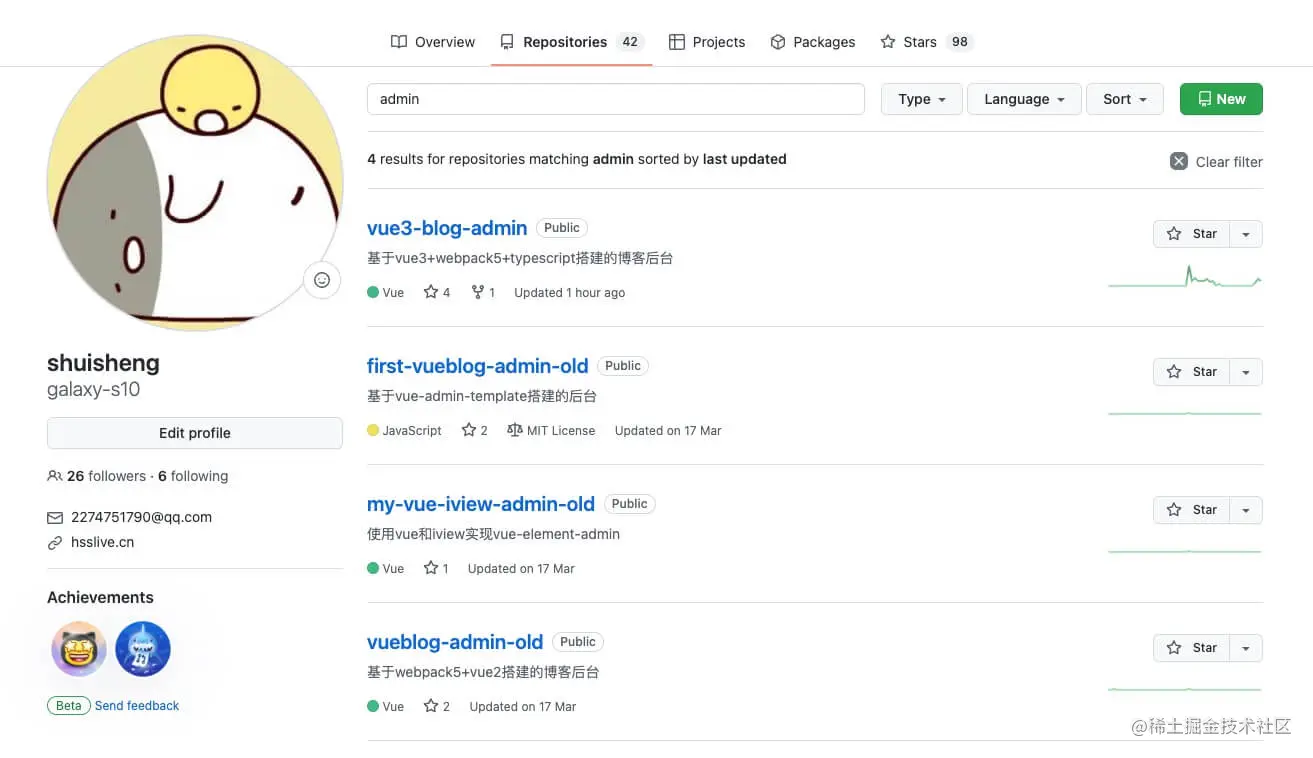
Task: Star the vueblog-admin-old repository
Action: pyautogui.click(x=1191, y=648)
